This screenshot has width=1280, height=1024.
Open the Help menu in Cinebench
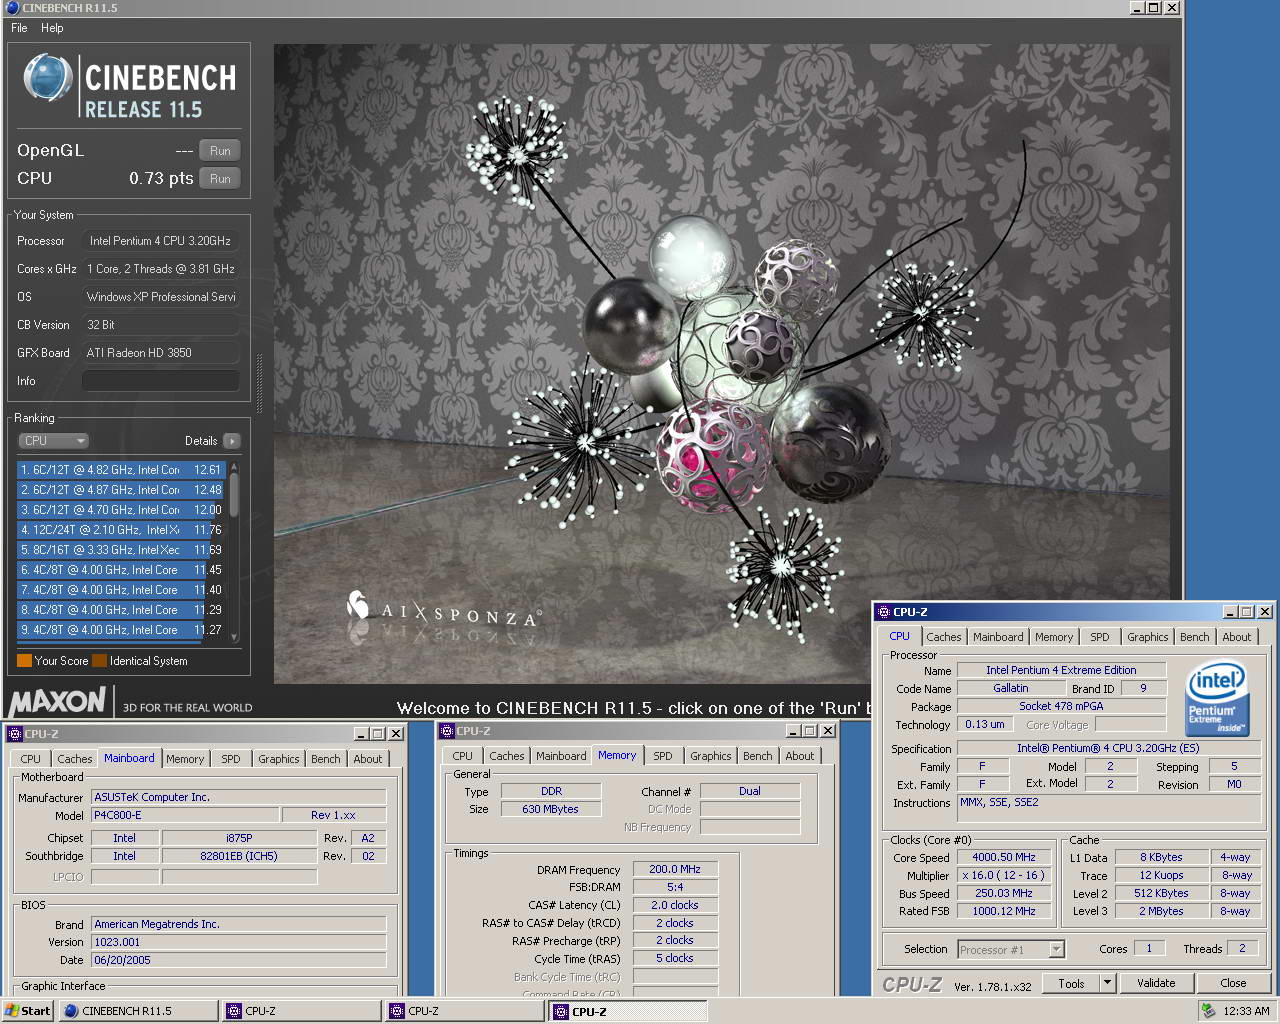pos(52,28)
